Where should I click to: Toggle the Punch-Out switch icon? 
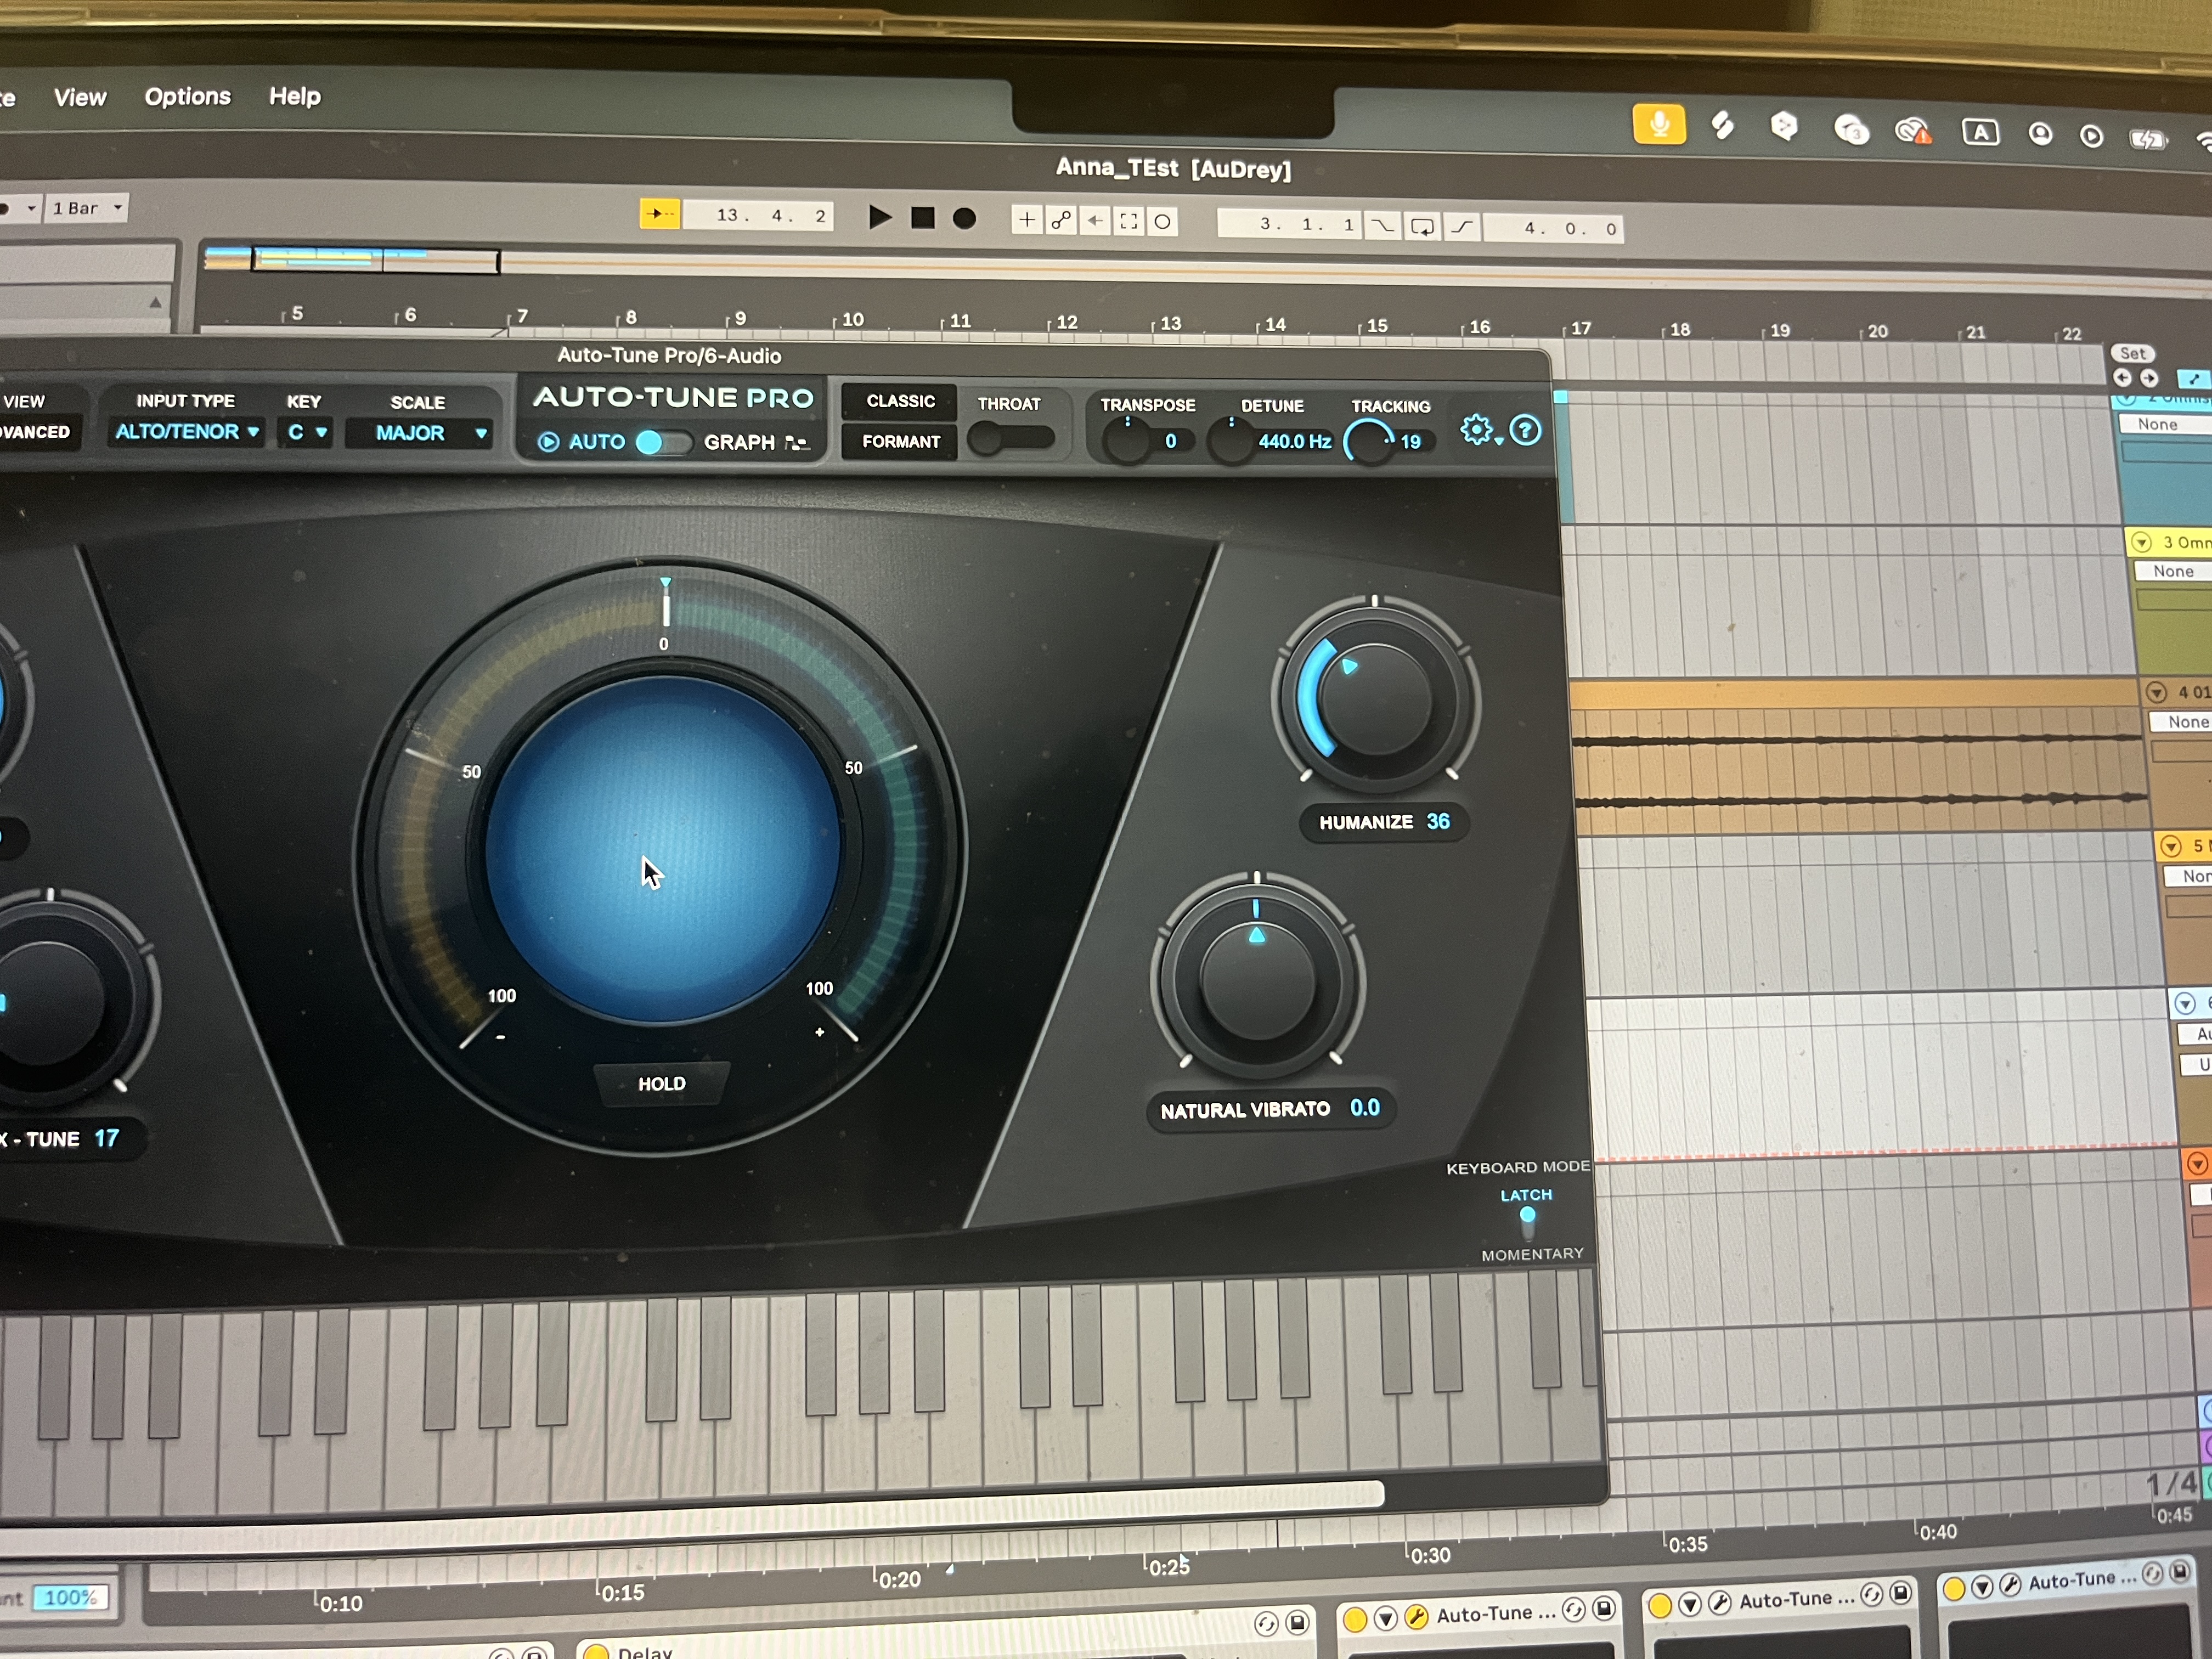pos(1461,227)
